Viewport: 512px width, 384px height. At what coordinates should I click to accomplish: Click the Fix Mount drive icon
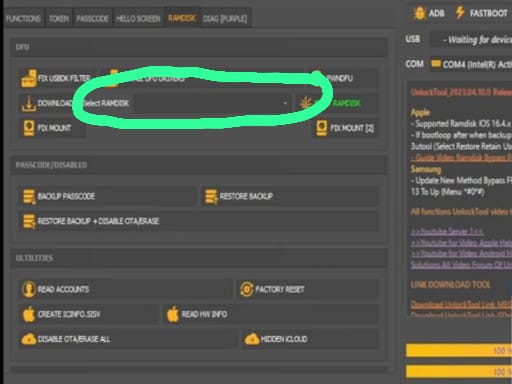29,128
